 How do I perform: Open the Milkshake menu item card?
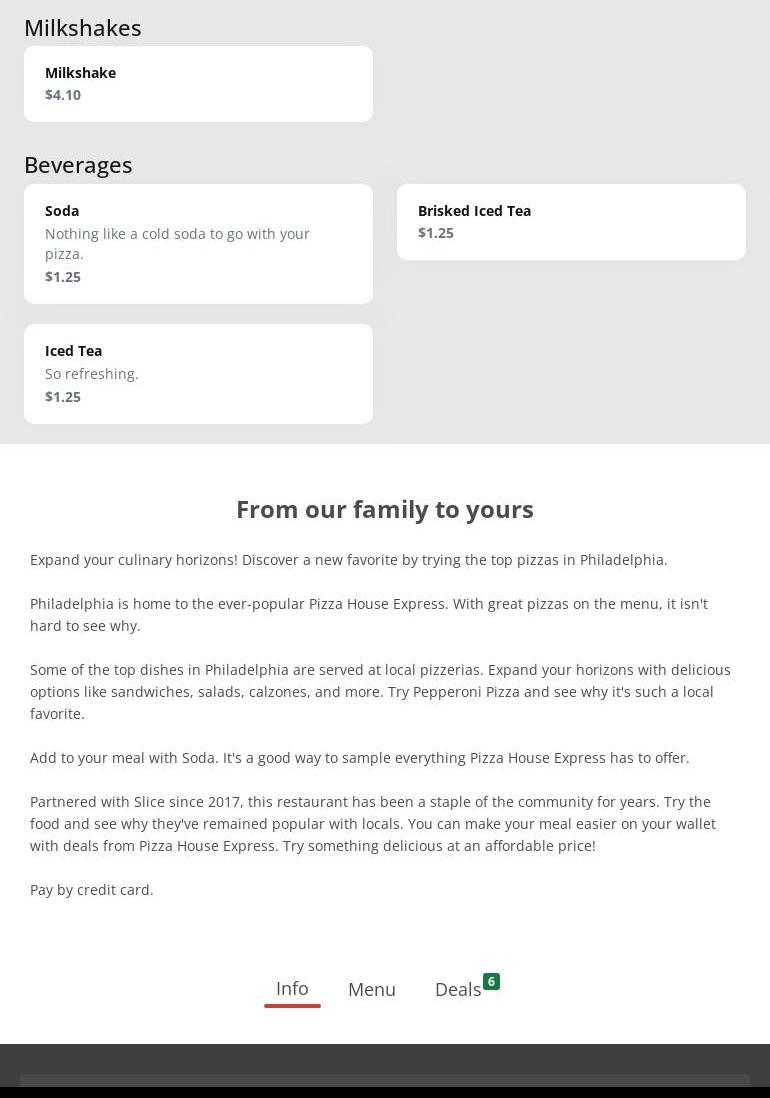click(198, 84)
